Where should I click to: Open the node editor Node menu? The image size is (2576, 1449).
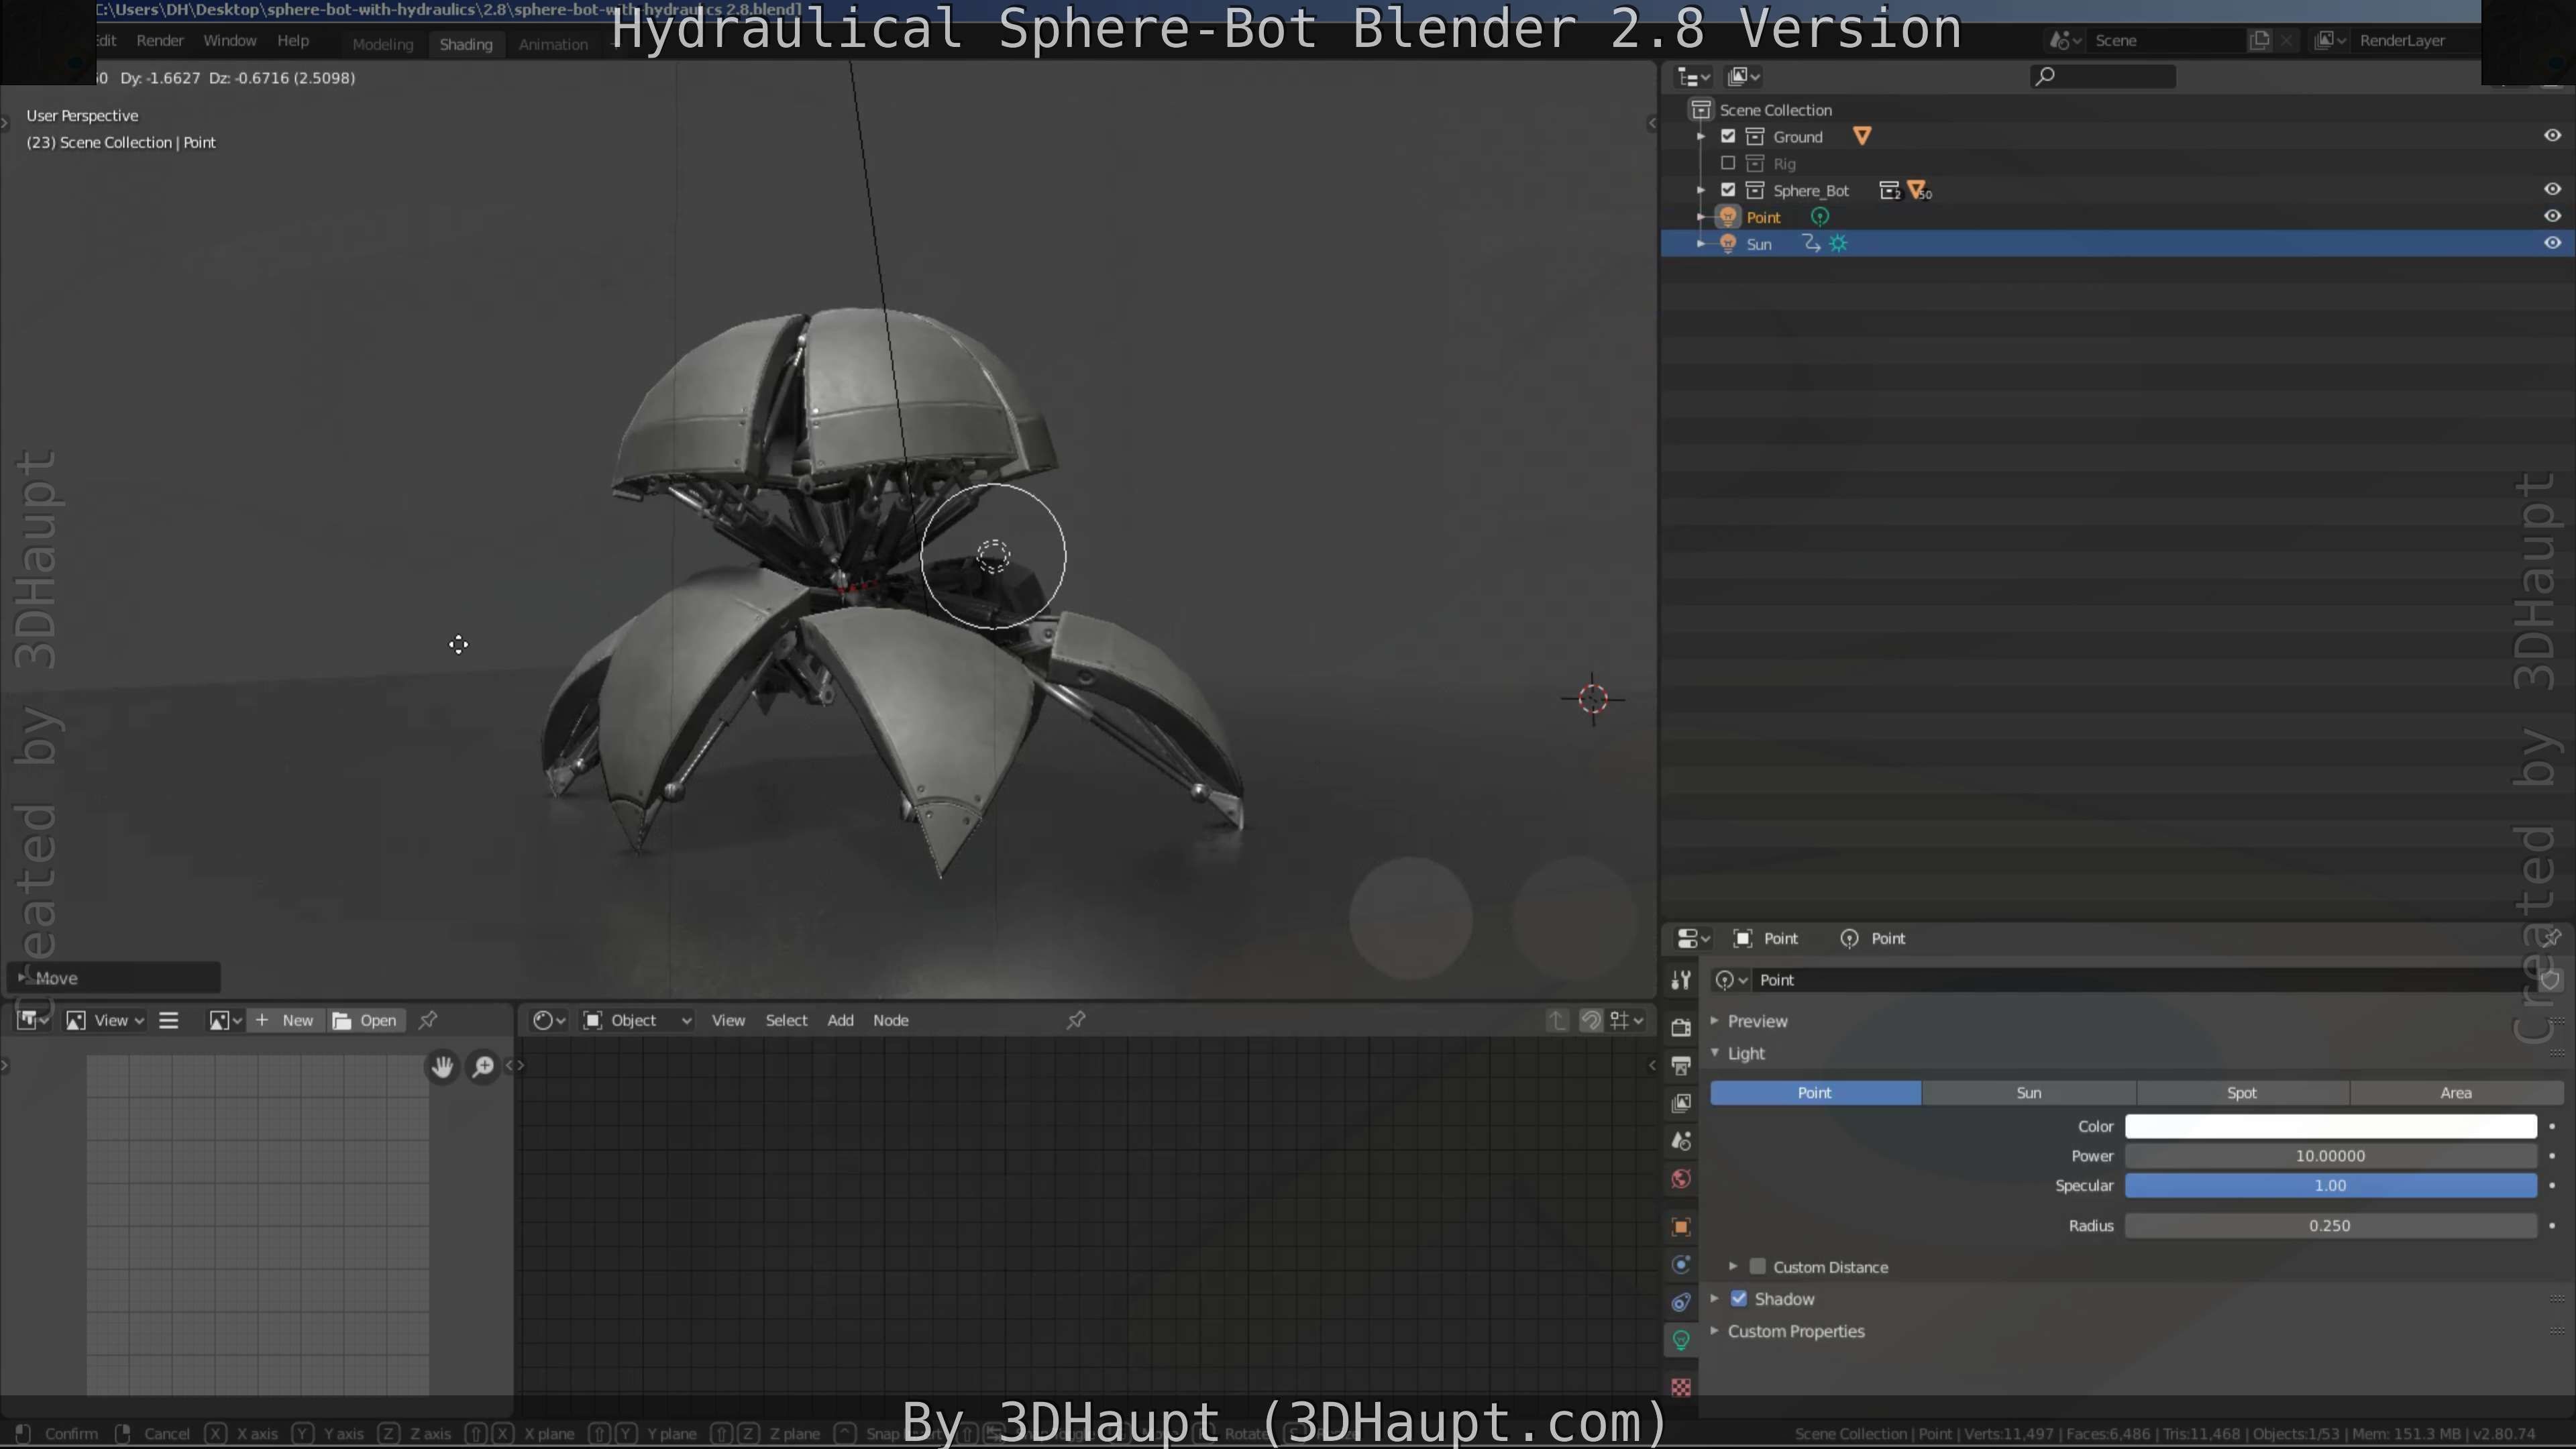890,1020
